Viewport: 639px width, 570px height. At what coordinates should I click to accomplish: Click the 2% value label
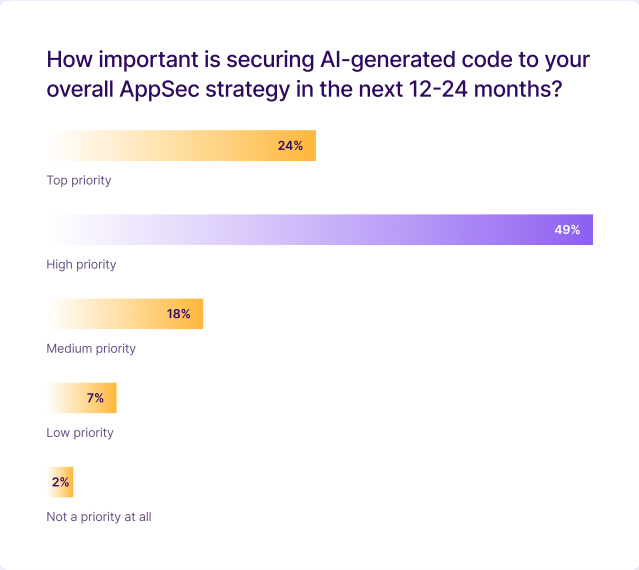[61, 482]
